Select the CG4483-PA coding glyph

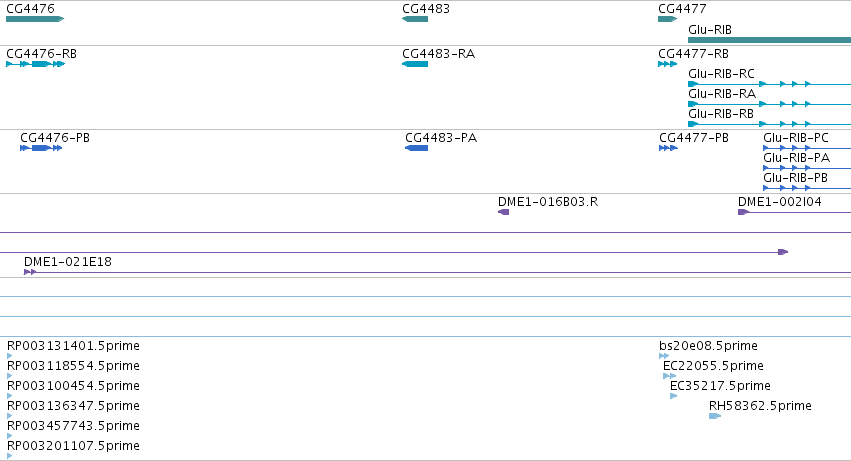tap(417, 148)
